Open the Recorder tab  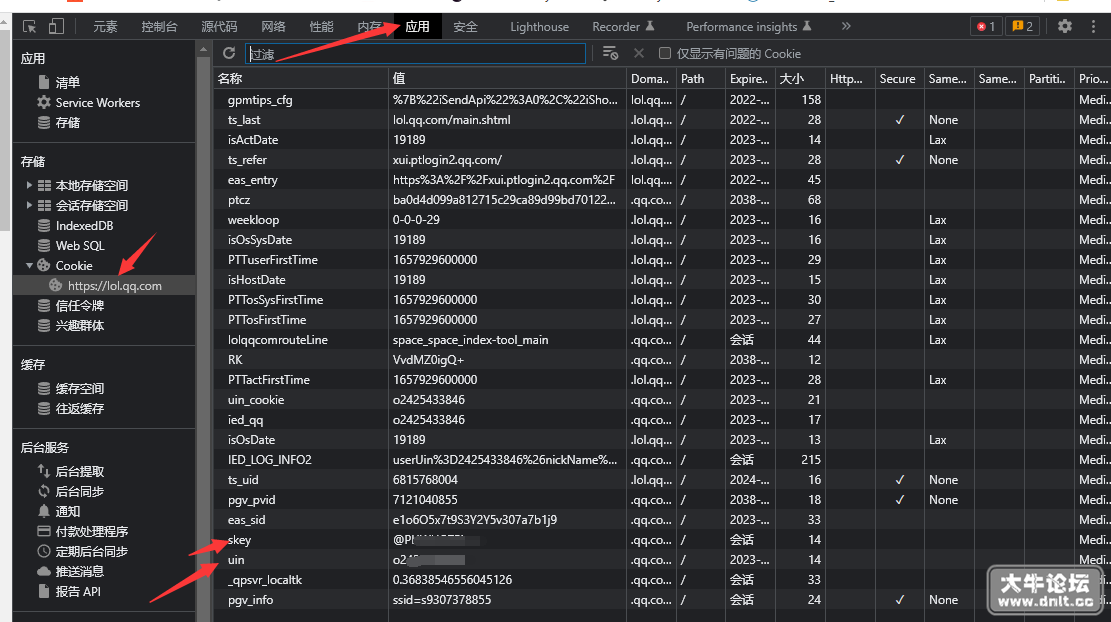[623, 27]
